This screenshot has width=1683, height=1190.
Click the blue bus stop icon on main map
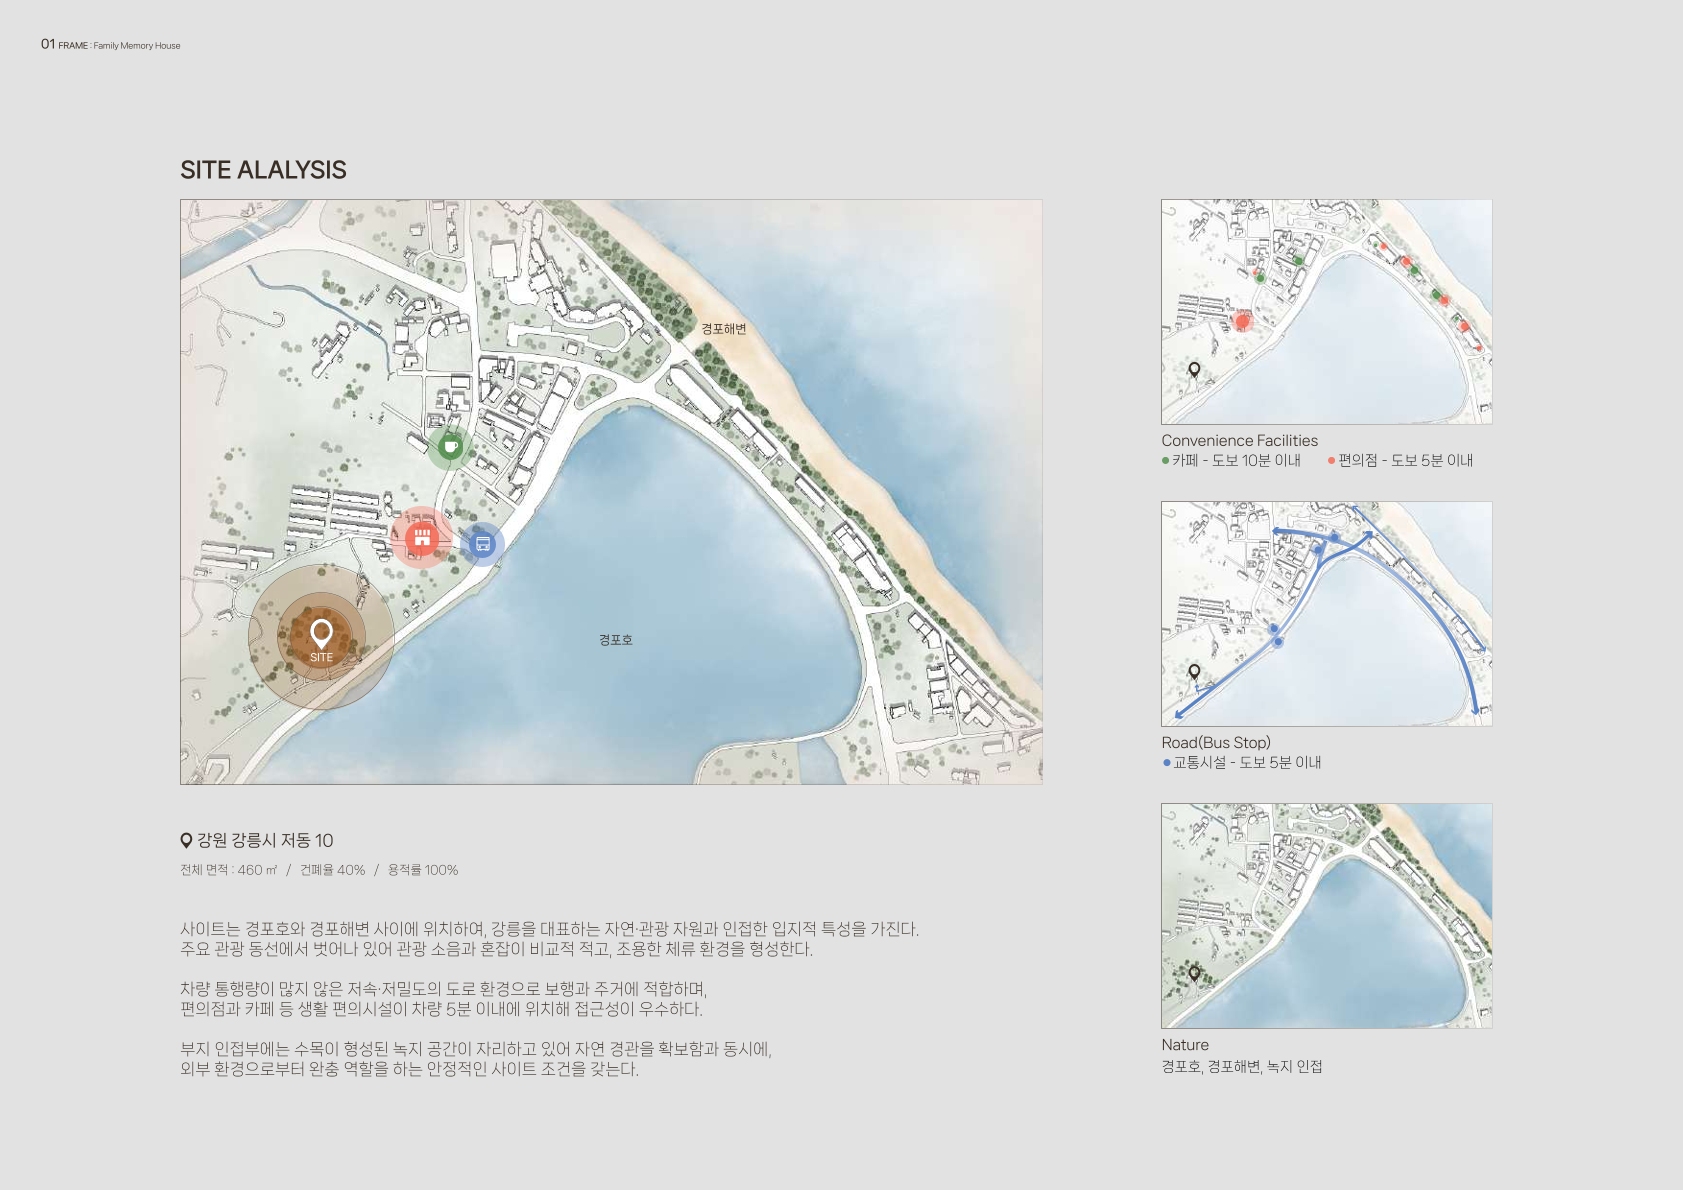click(x=483, y=544)
